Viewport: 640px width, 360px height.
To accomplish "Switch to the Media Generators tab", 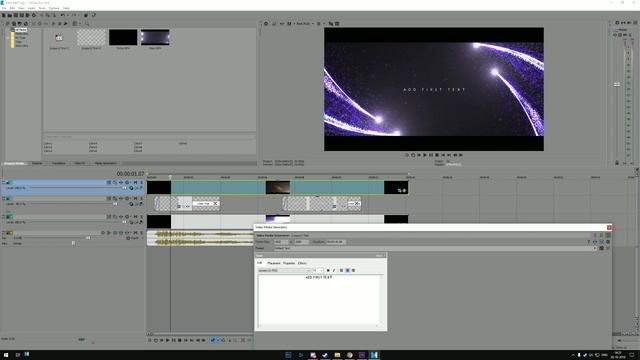I will coord(106,163).
